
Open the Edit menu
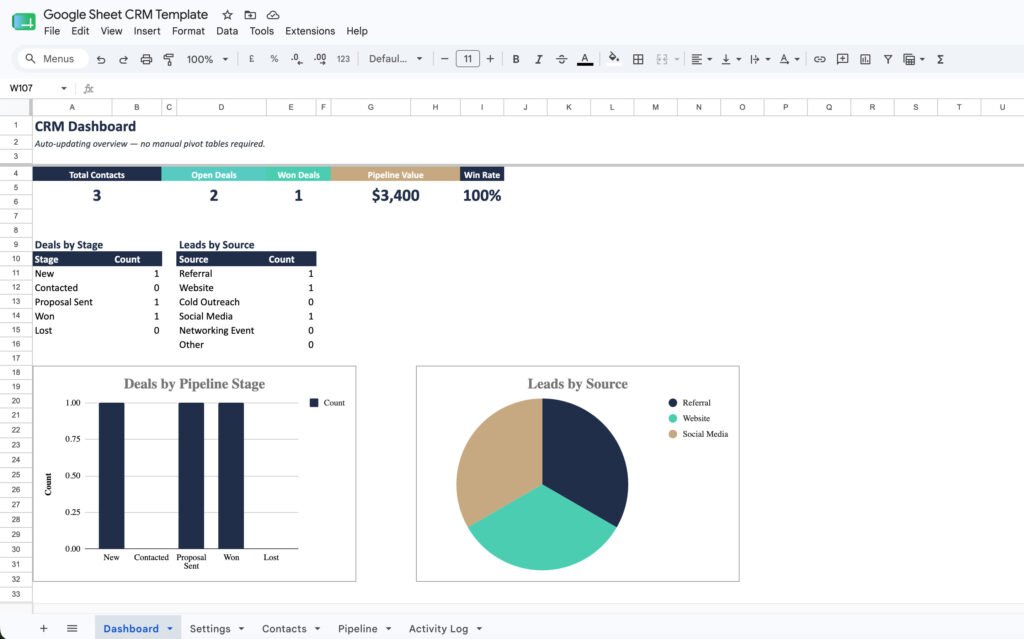pyautogui.click(x=80, y=31)
